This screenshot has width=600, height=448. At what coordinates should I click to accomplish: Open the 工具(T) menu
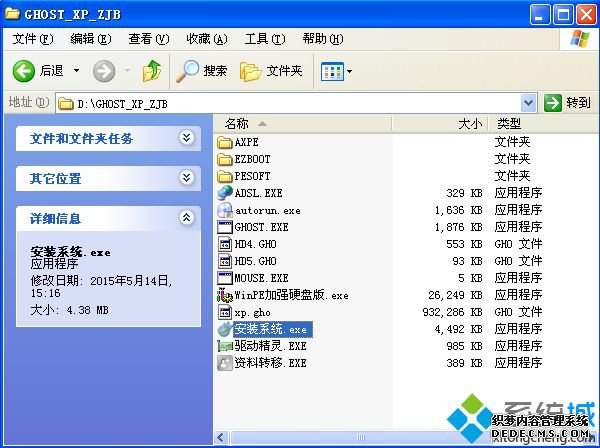click(x=264, y=39)
